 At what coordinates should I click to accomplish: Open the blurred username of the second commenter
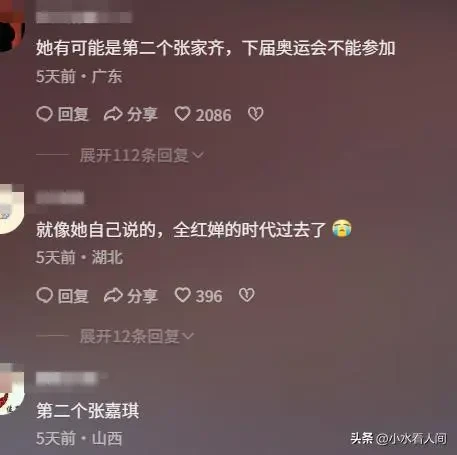(x=60, y=198)
